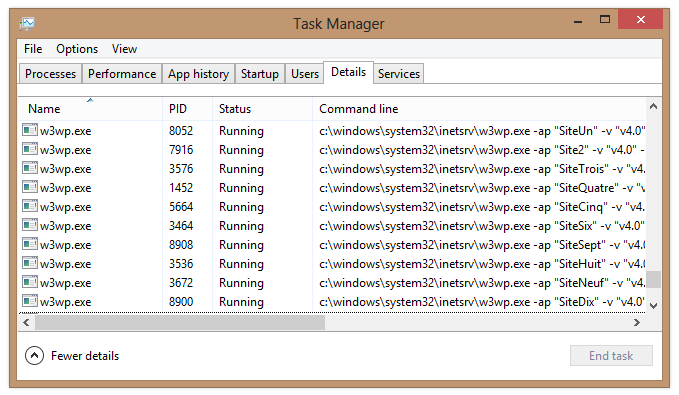Viewport: 679px width, 395px height.
Task: Select PID value 3576
Action: (x=181, y=169)
